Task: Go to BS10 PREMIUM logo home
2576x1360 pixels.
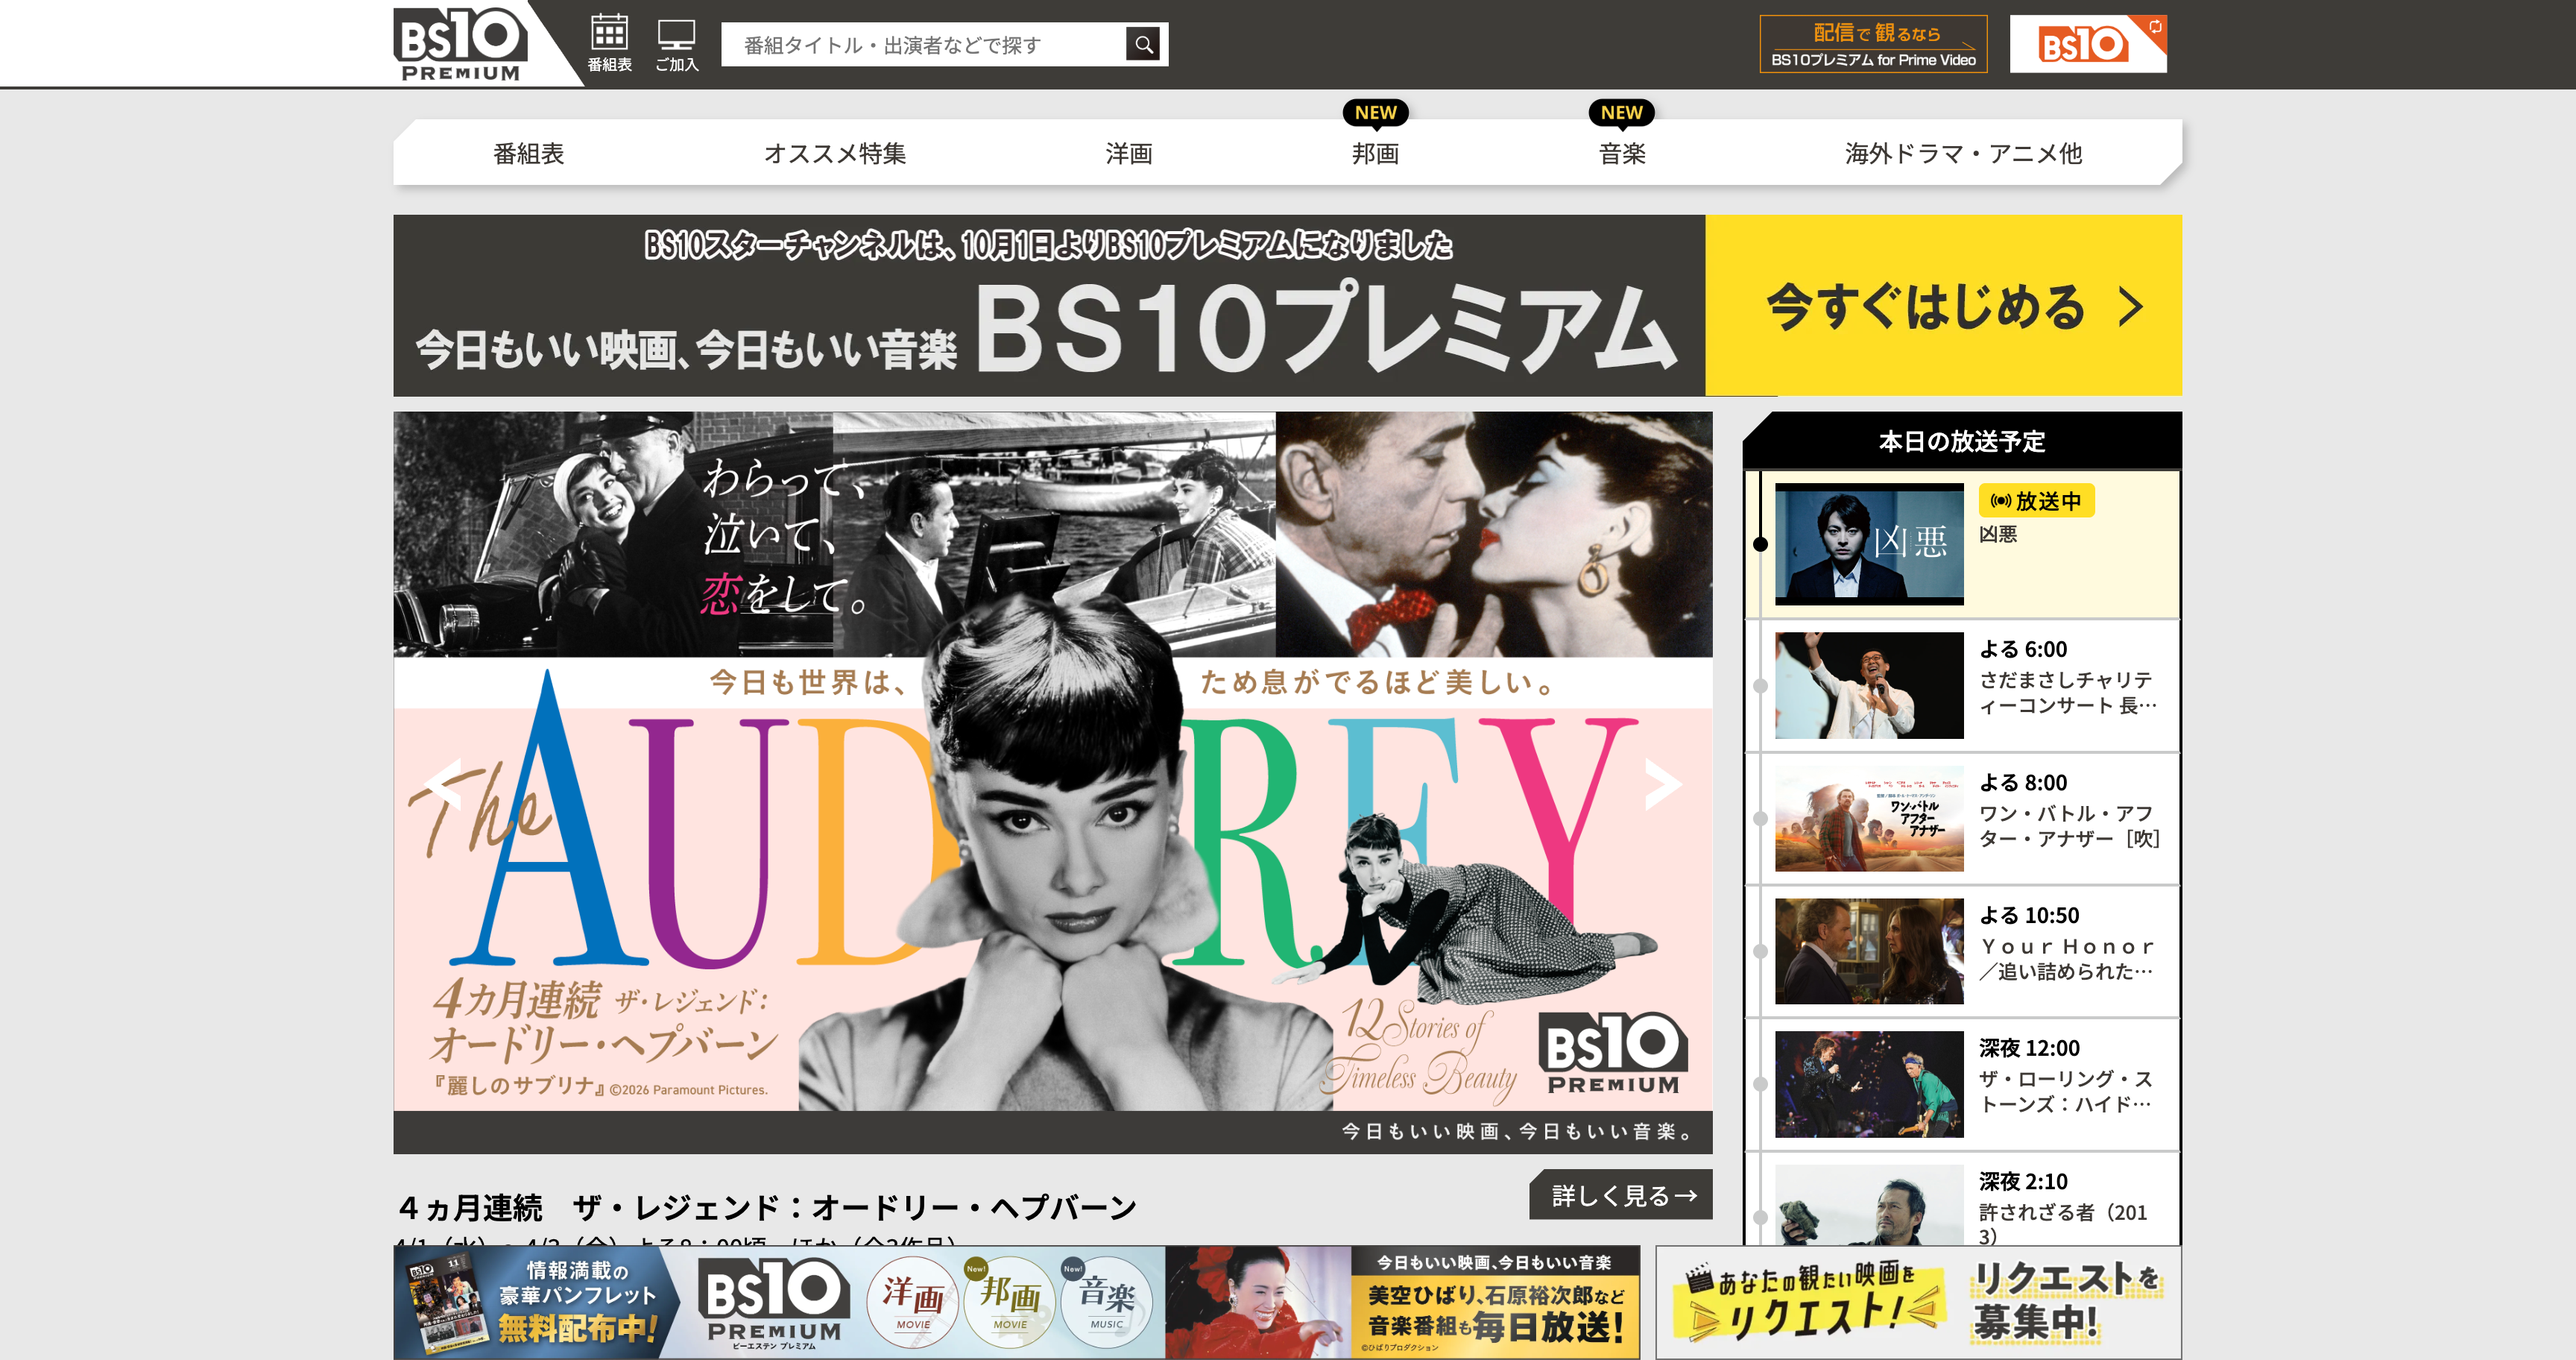Action: (x=461, y=44)
